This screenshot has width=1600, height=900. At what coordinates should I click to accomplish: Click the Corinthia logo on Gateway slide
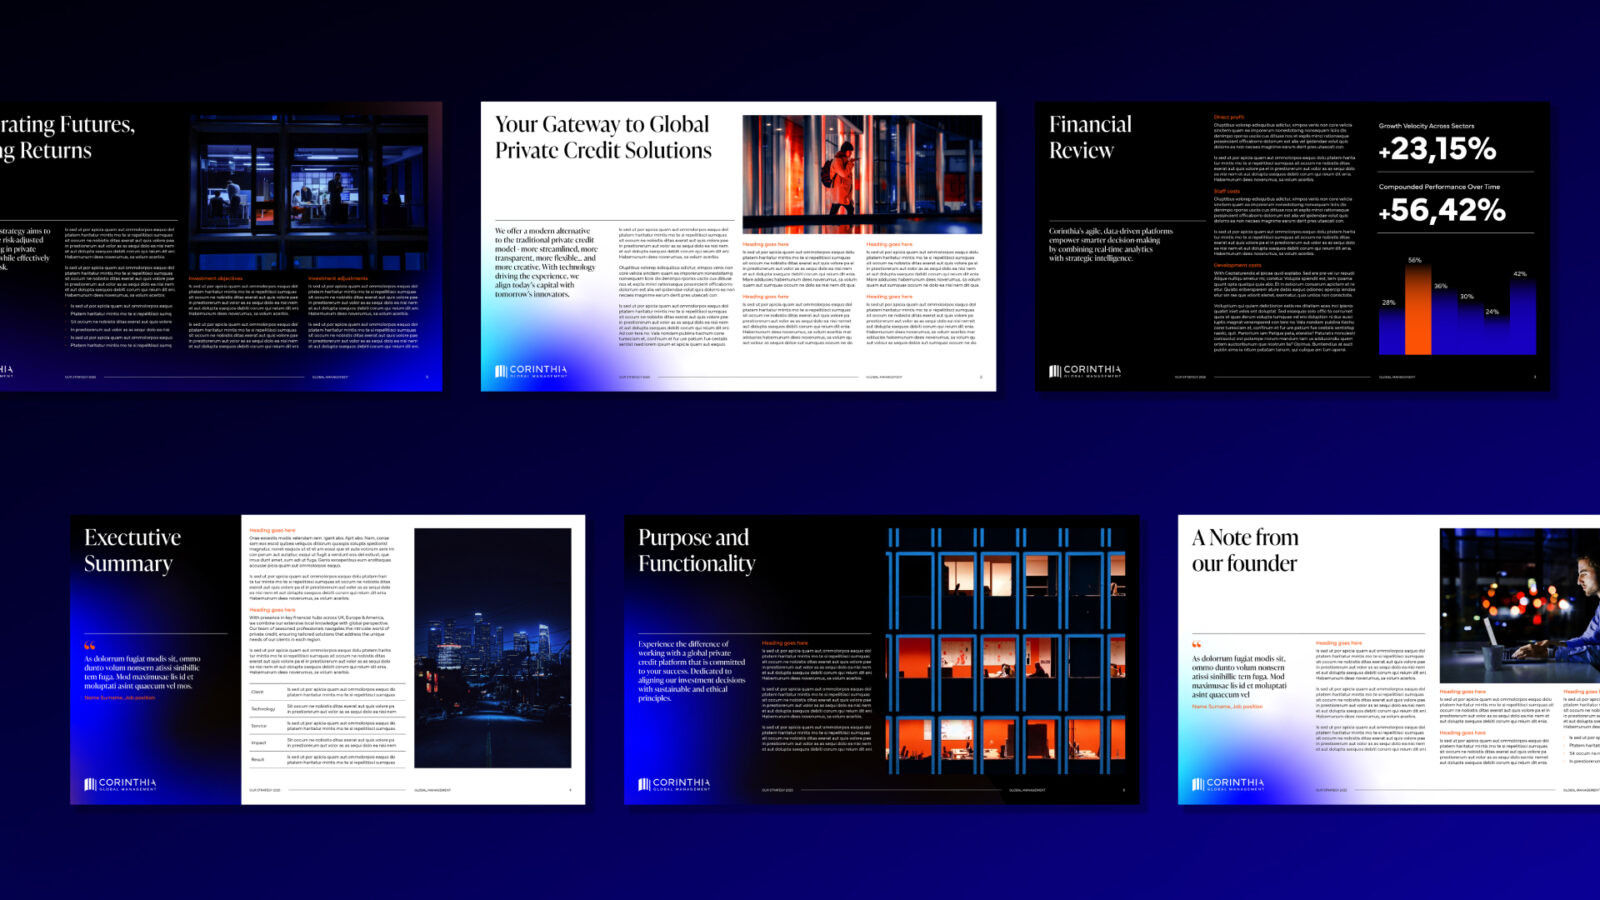(531, 371)
